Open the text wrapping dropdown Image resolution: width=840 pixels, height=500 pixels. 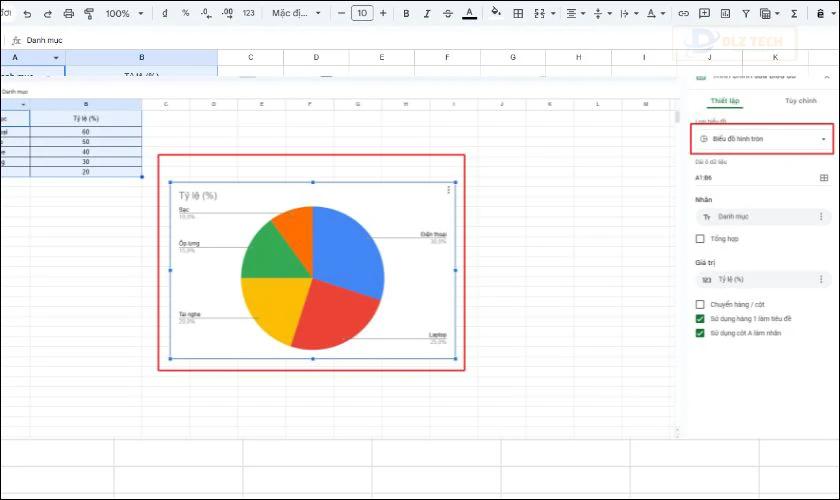(x=629, y=13)
